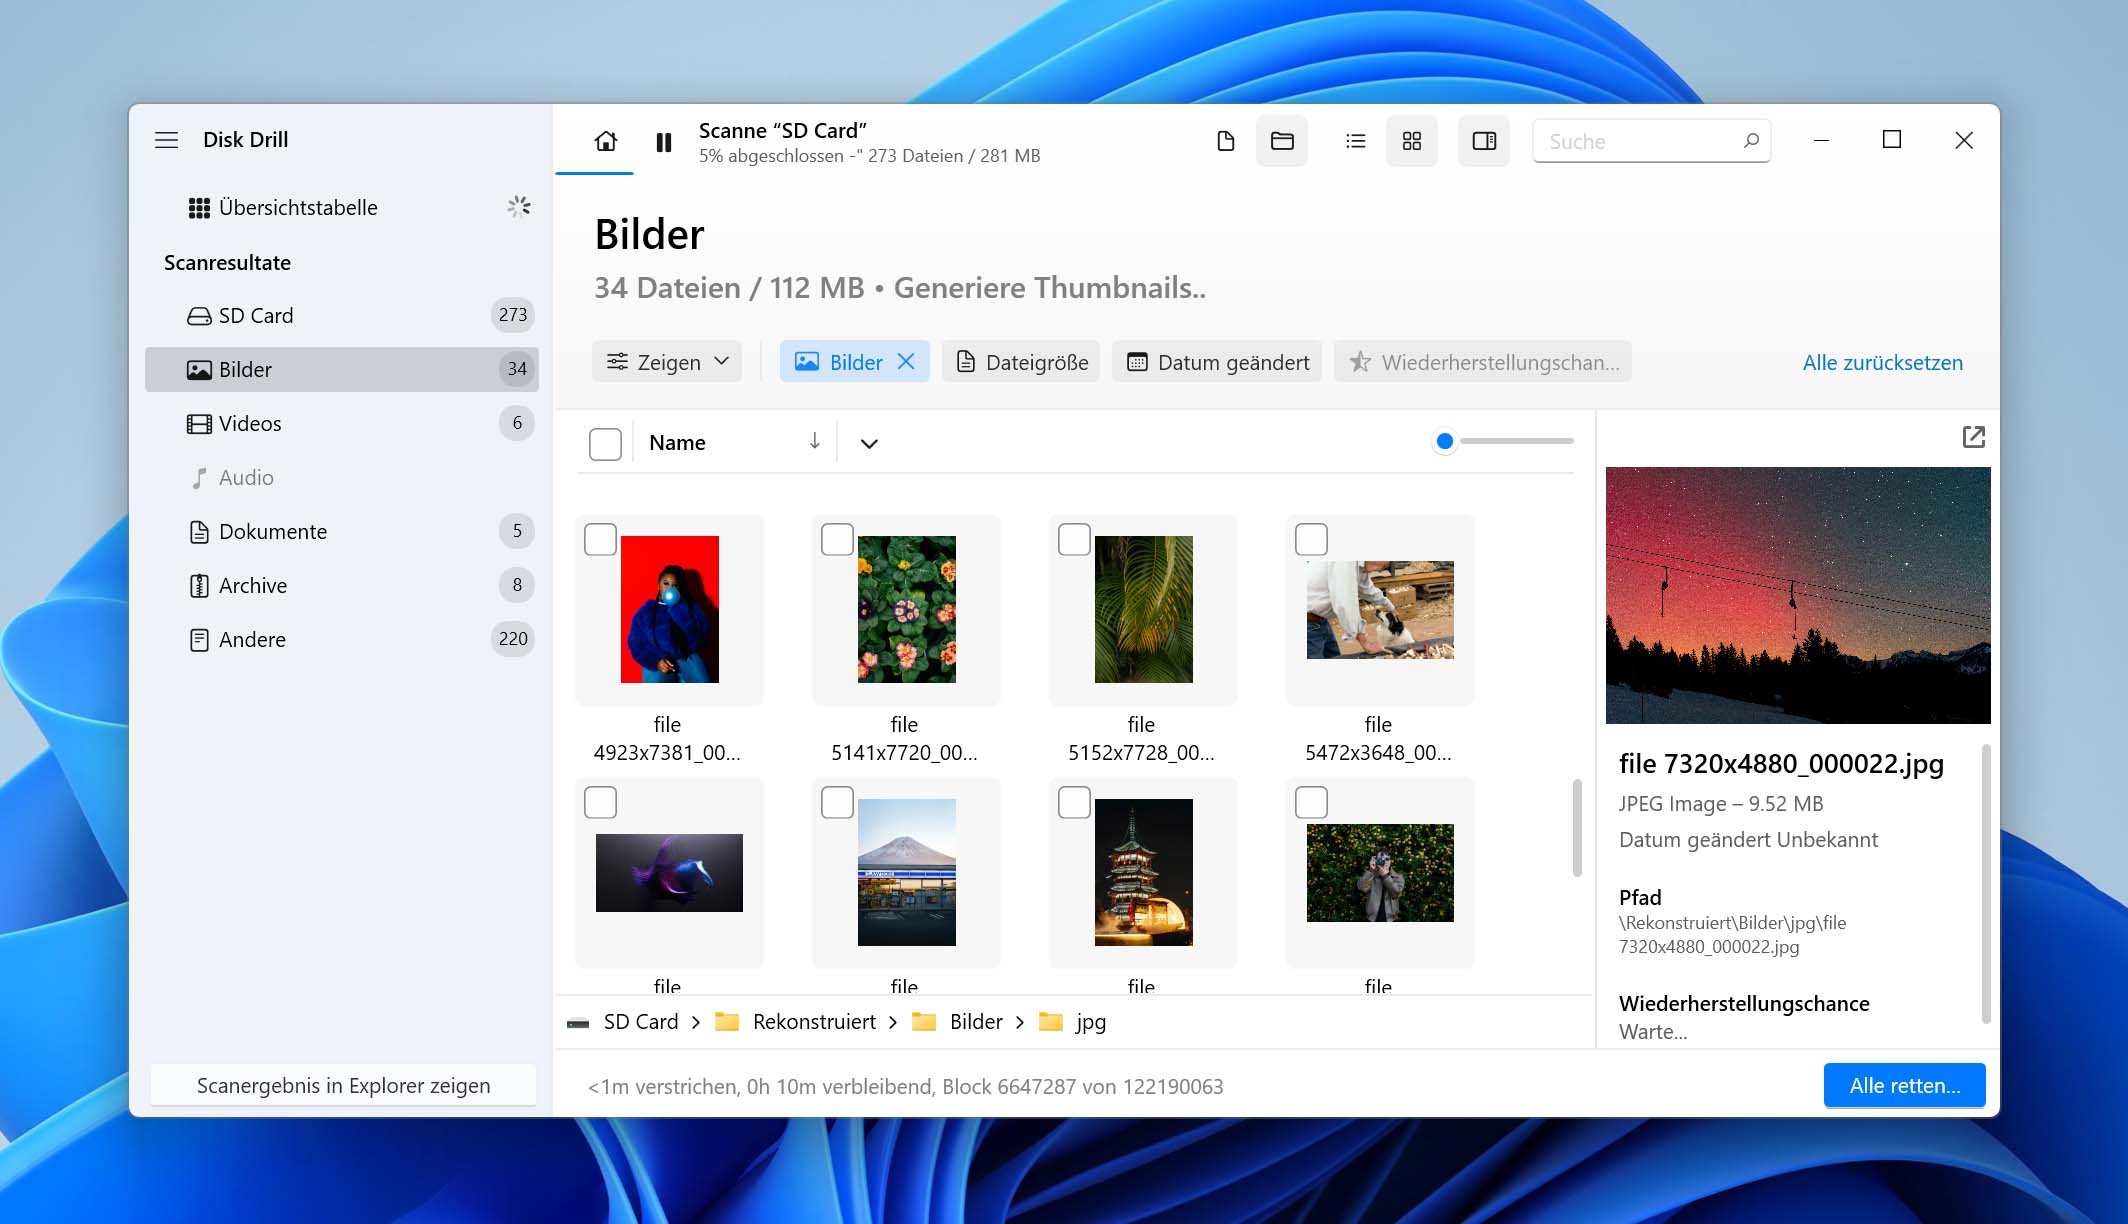Image resolution: width=2128 pixels, height=1224 pixels.
Task: Toggle the preview side panel icon
Action: [1484, 141]
